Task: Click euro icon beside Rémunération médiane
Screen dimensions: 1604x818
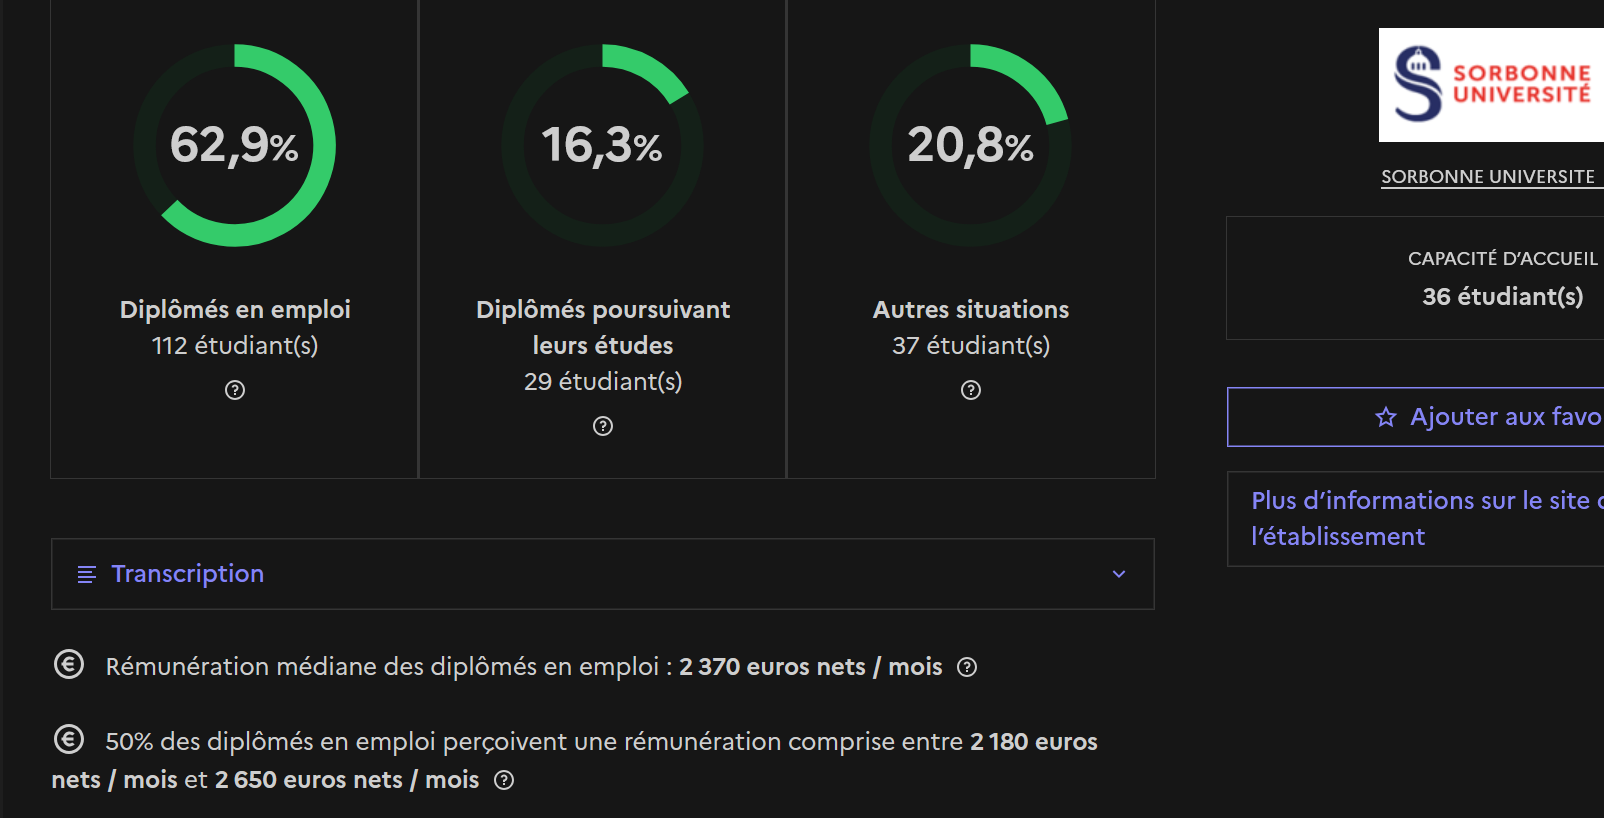Action: [69, 664]
